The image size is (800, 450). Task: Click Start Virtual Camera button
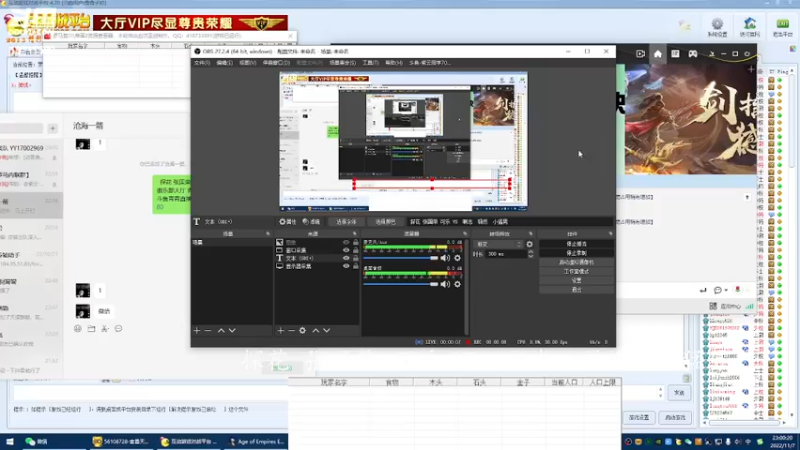point(577,262)
